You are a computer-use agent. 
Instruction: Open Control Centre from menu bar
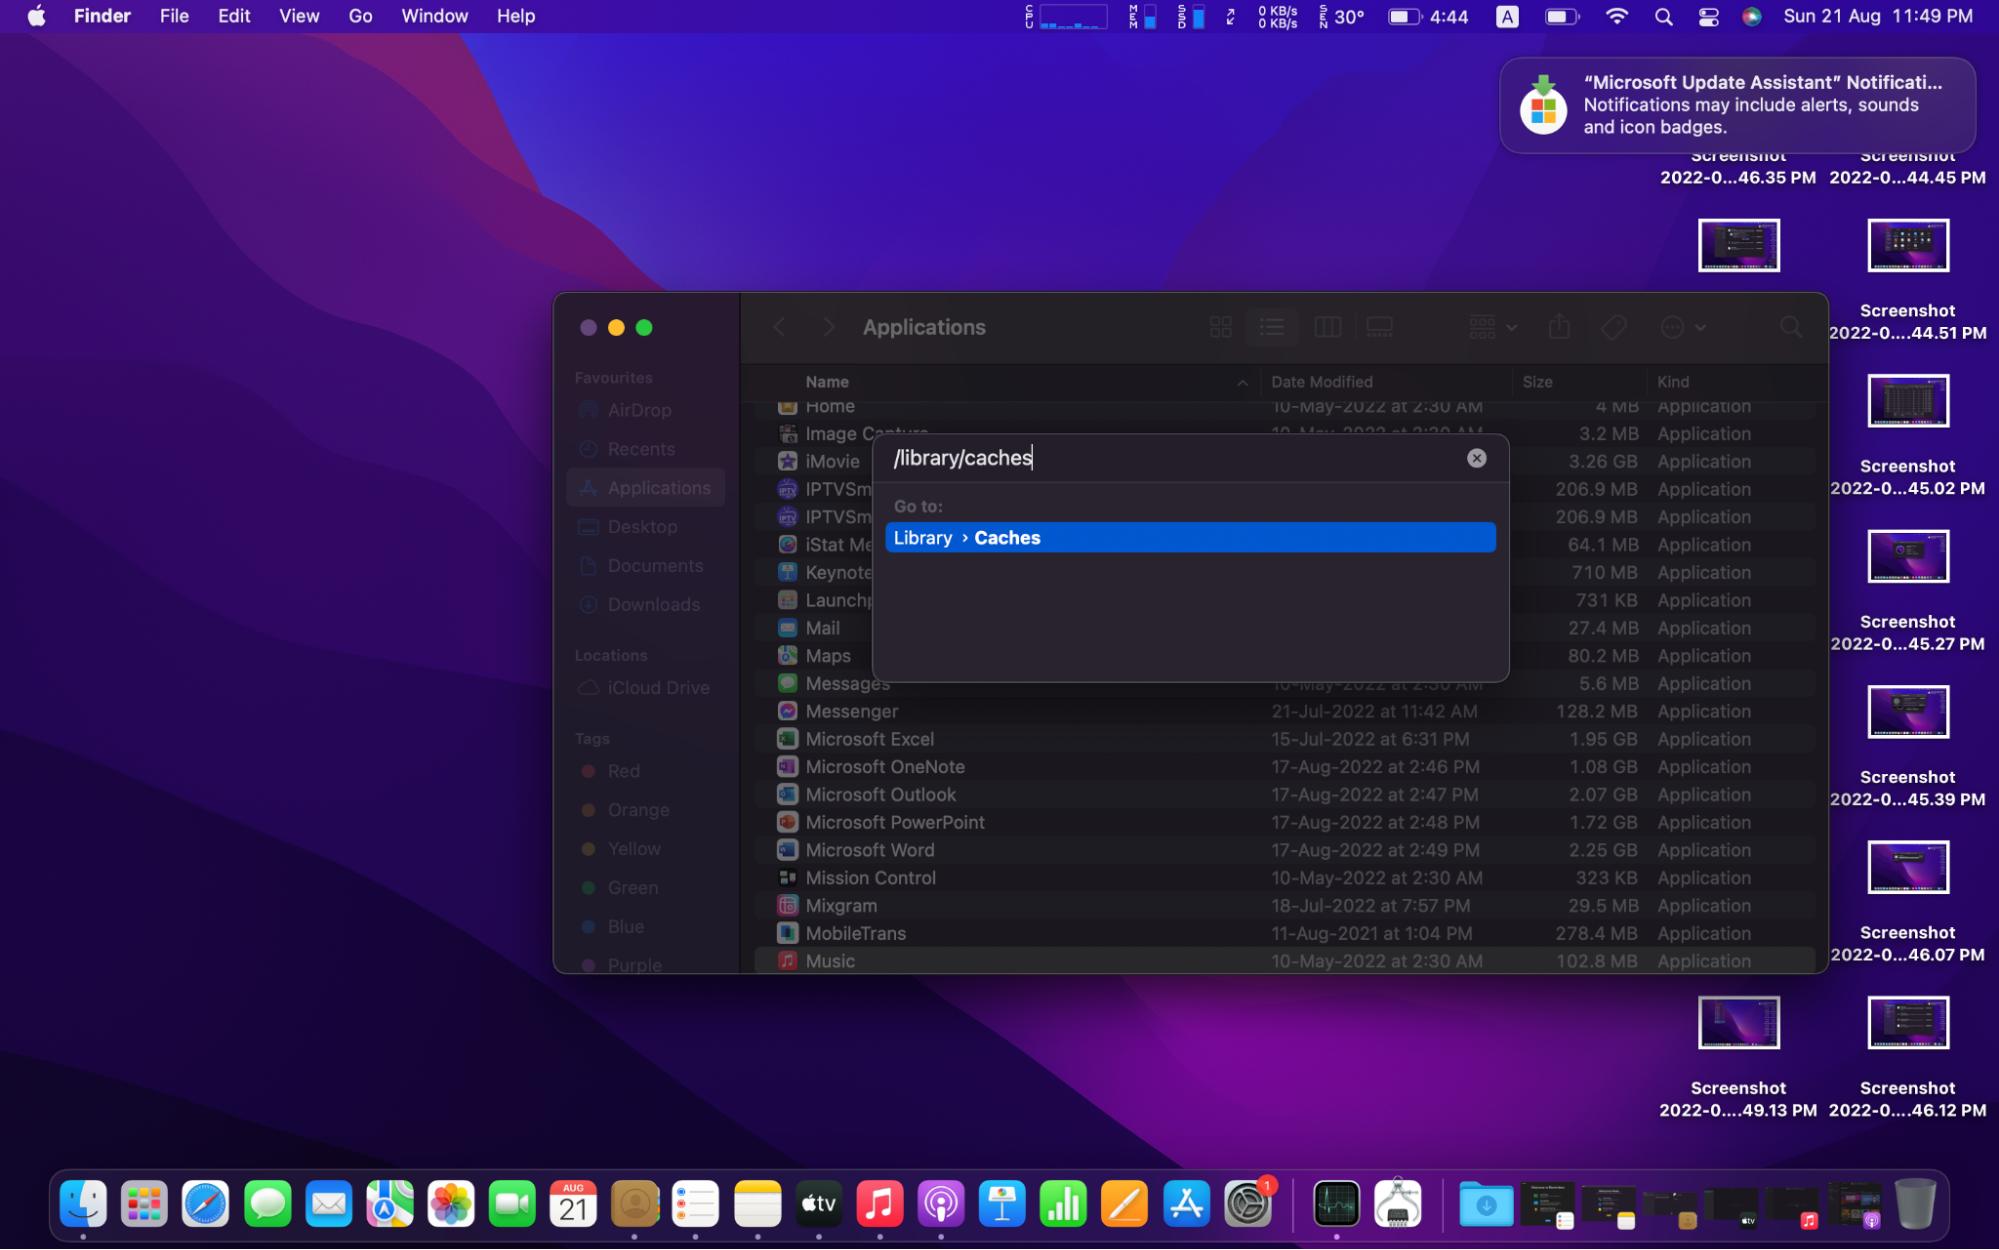[x=1708, y=16]
